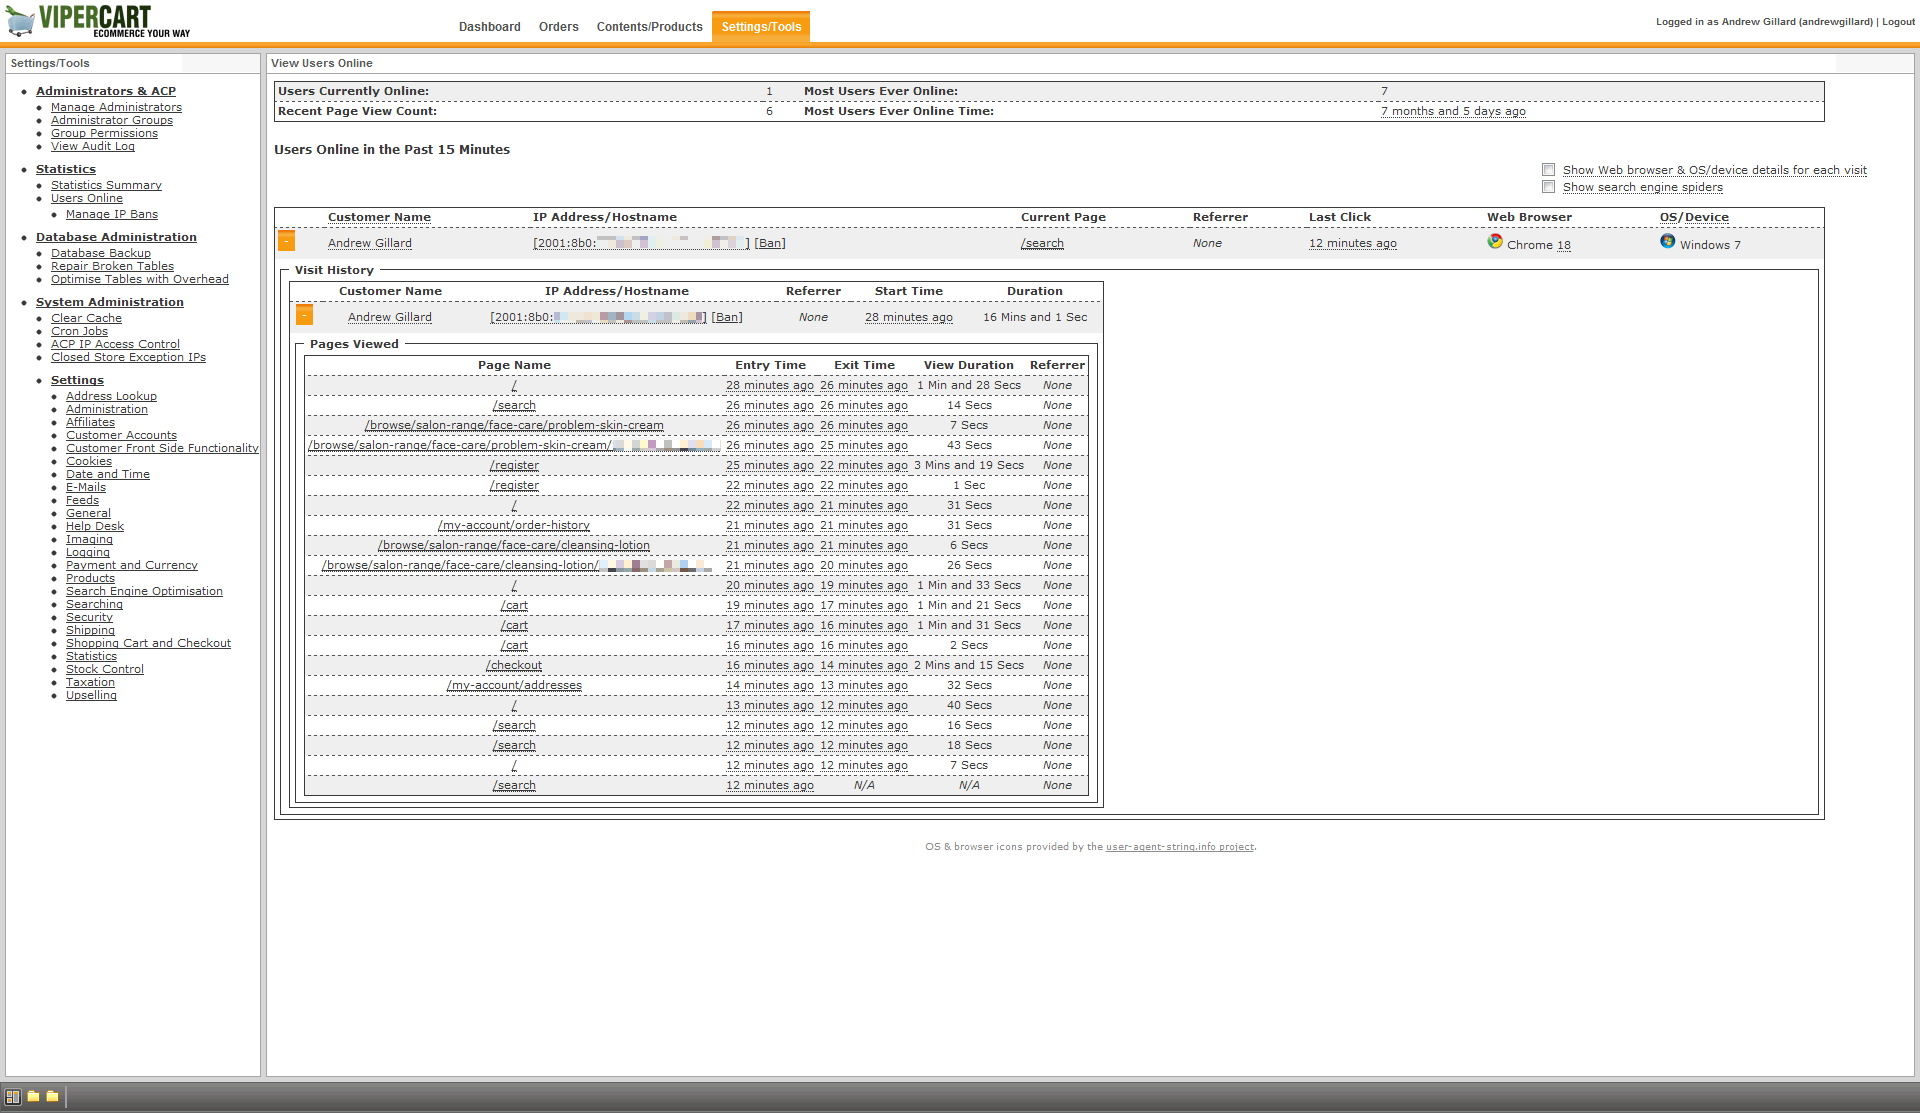This screenshot has width=1920, height=1113.
Task: Collapse Andrew Gillard's online user row
Action: pos(286,242)
